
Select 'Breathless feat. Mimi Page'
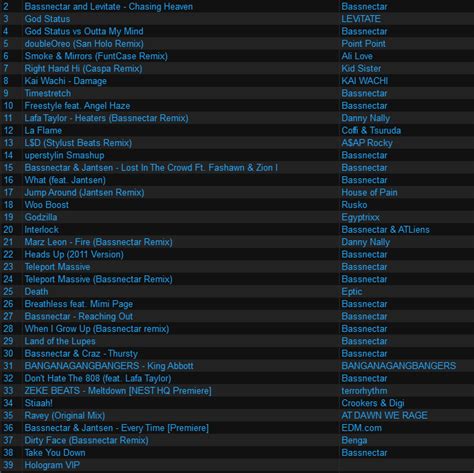(78, 304)
